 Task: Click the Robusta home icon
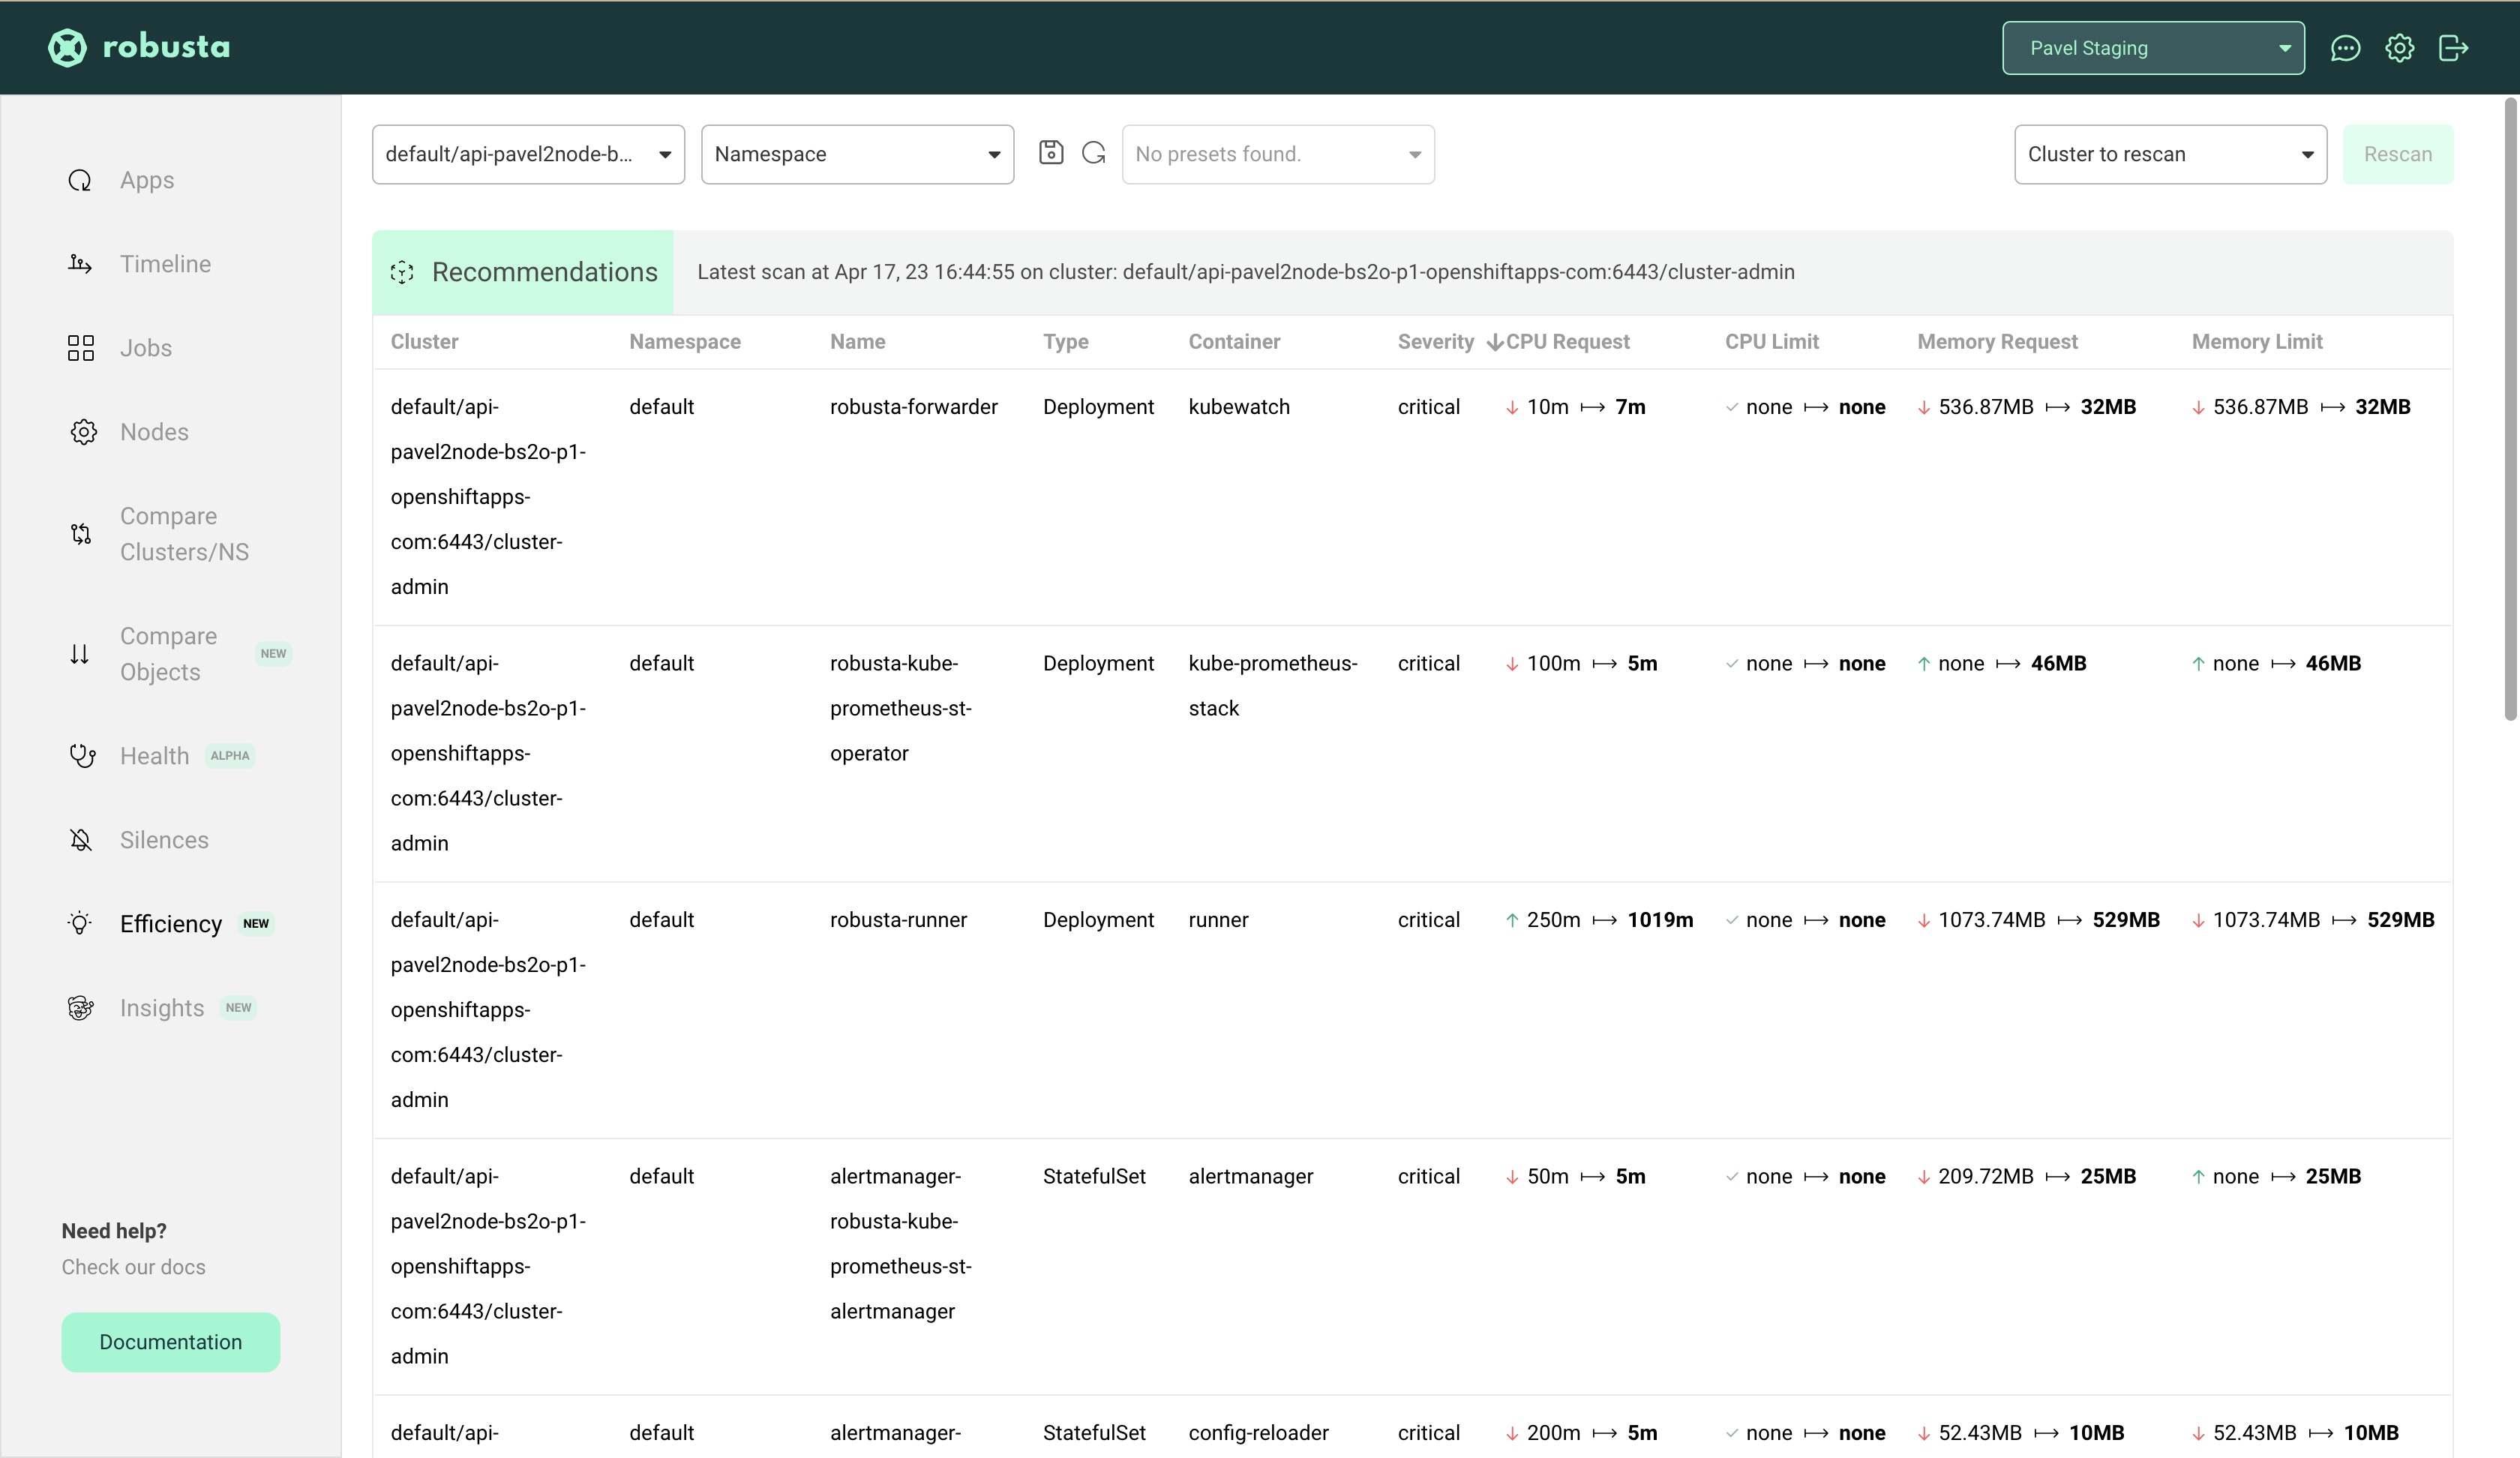point(66,46)
